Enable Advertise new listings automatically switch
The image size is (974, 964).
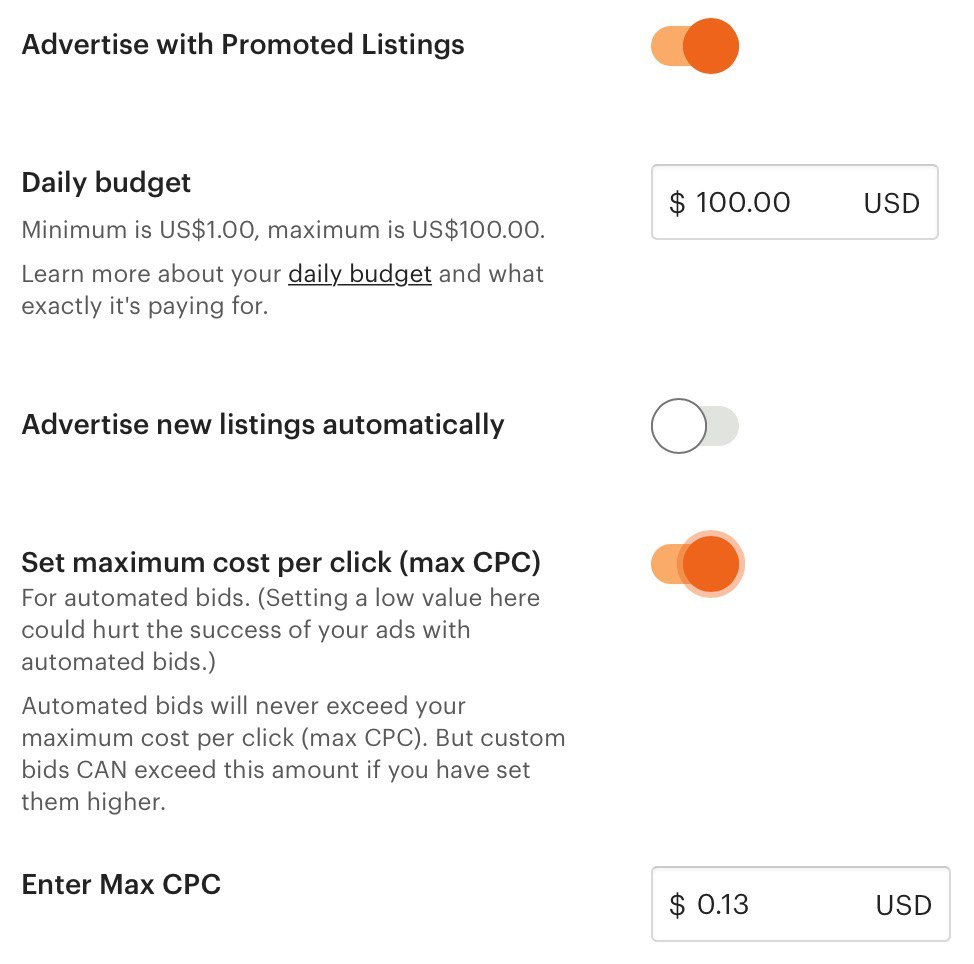(x=694, y=426)
